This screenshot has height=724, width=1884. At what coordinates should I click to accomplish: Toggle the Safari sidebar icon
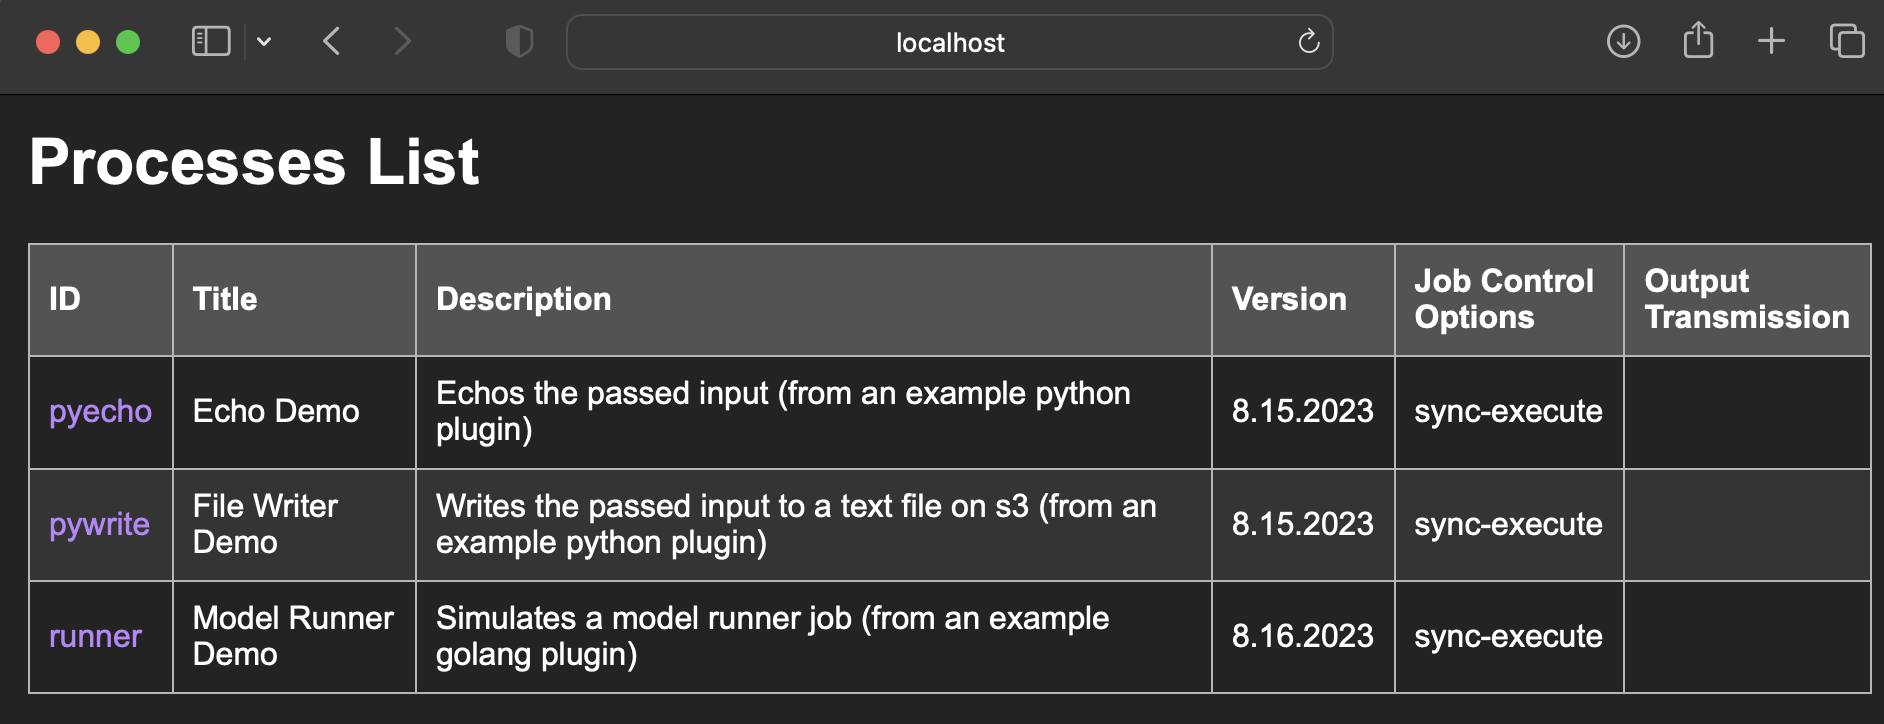click(x=211, y=41)
